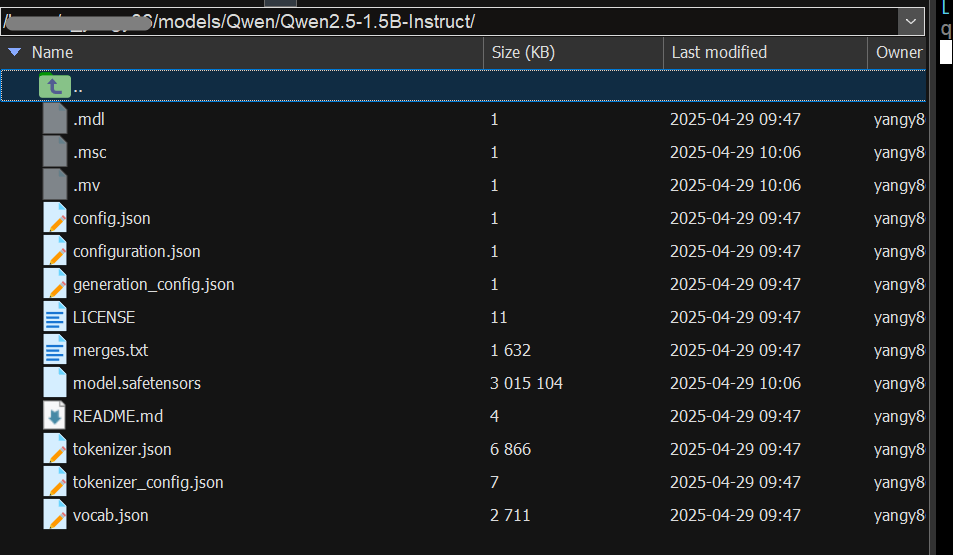Click the 2 711 size value
Viewport: 953px width, 555px height.
[x=510, y=515]
